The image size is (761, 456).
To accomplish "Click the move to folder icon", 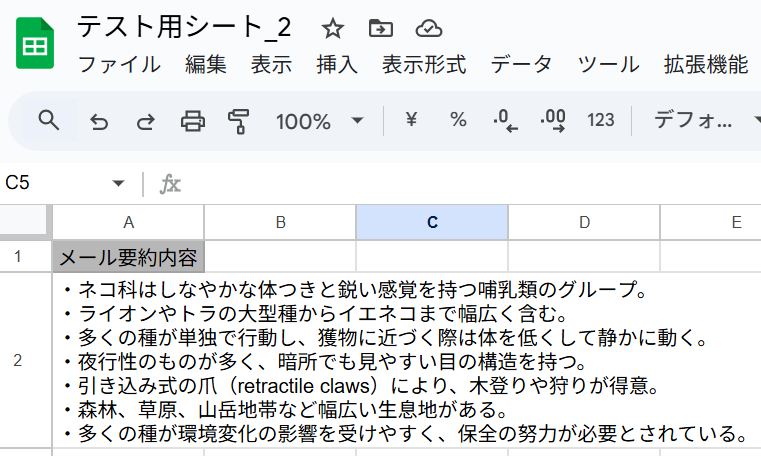I will coord(381,29).
